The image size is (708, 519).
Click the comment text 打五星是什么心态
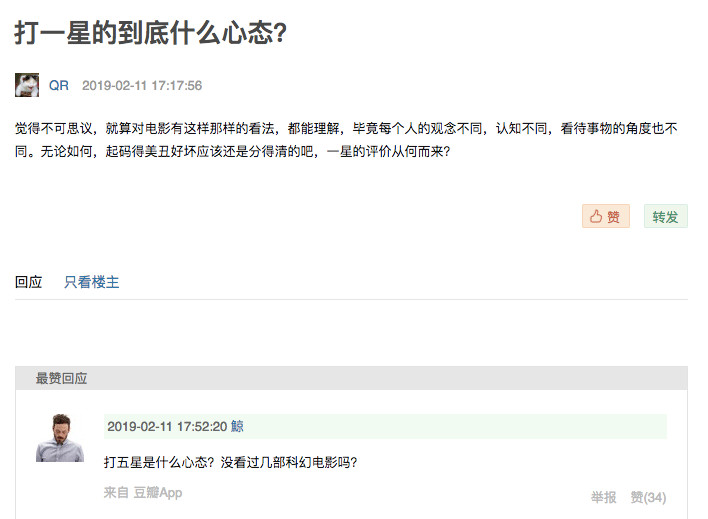coord(230,462)
